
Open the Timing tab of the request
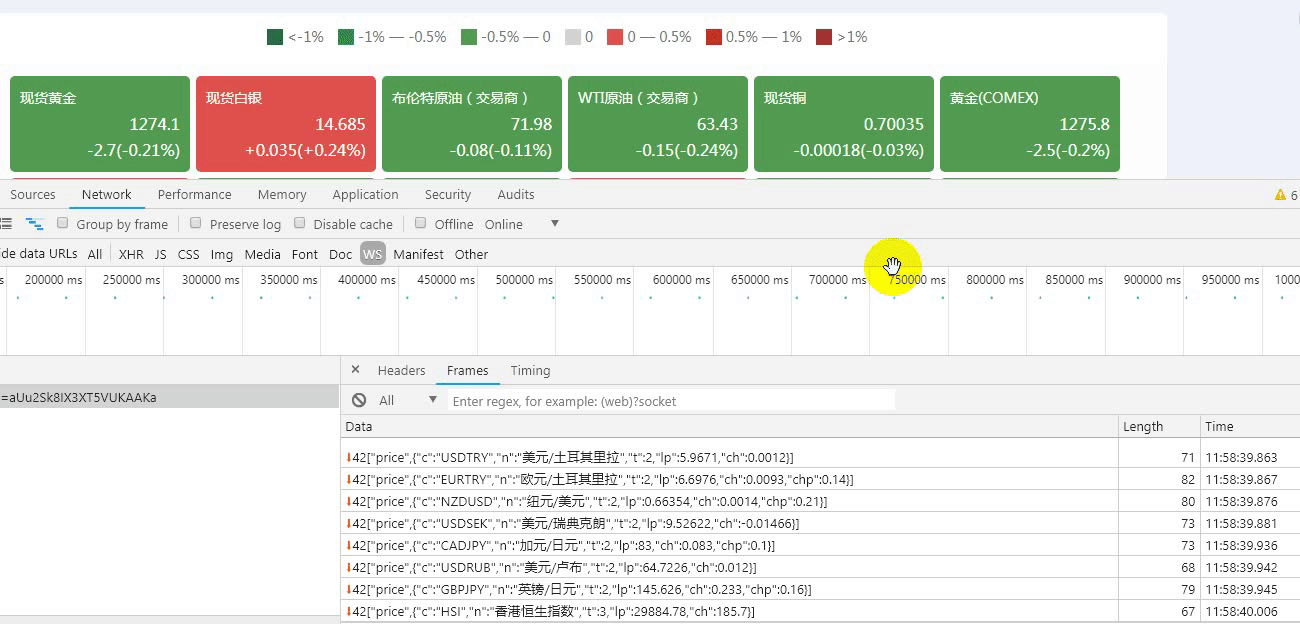(530, 371)
